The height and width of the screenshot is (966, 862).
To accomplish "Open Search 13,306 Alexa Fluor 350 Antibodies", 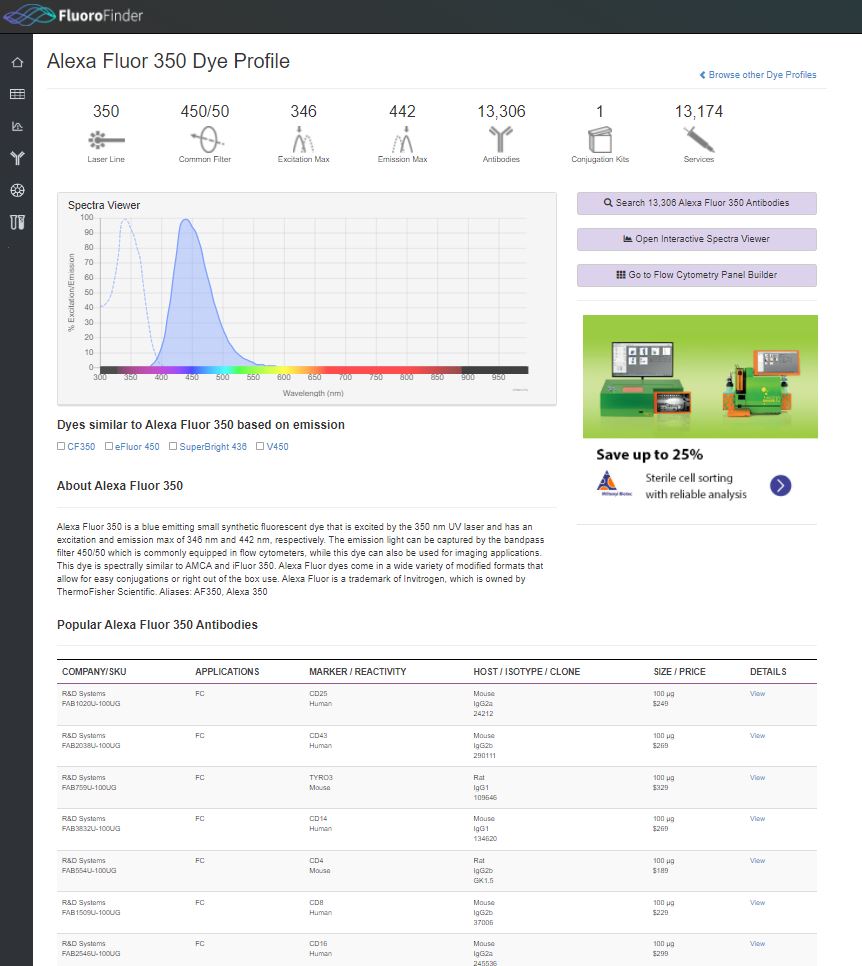I will click(x=696, y=203).
